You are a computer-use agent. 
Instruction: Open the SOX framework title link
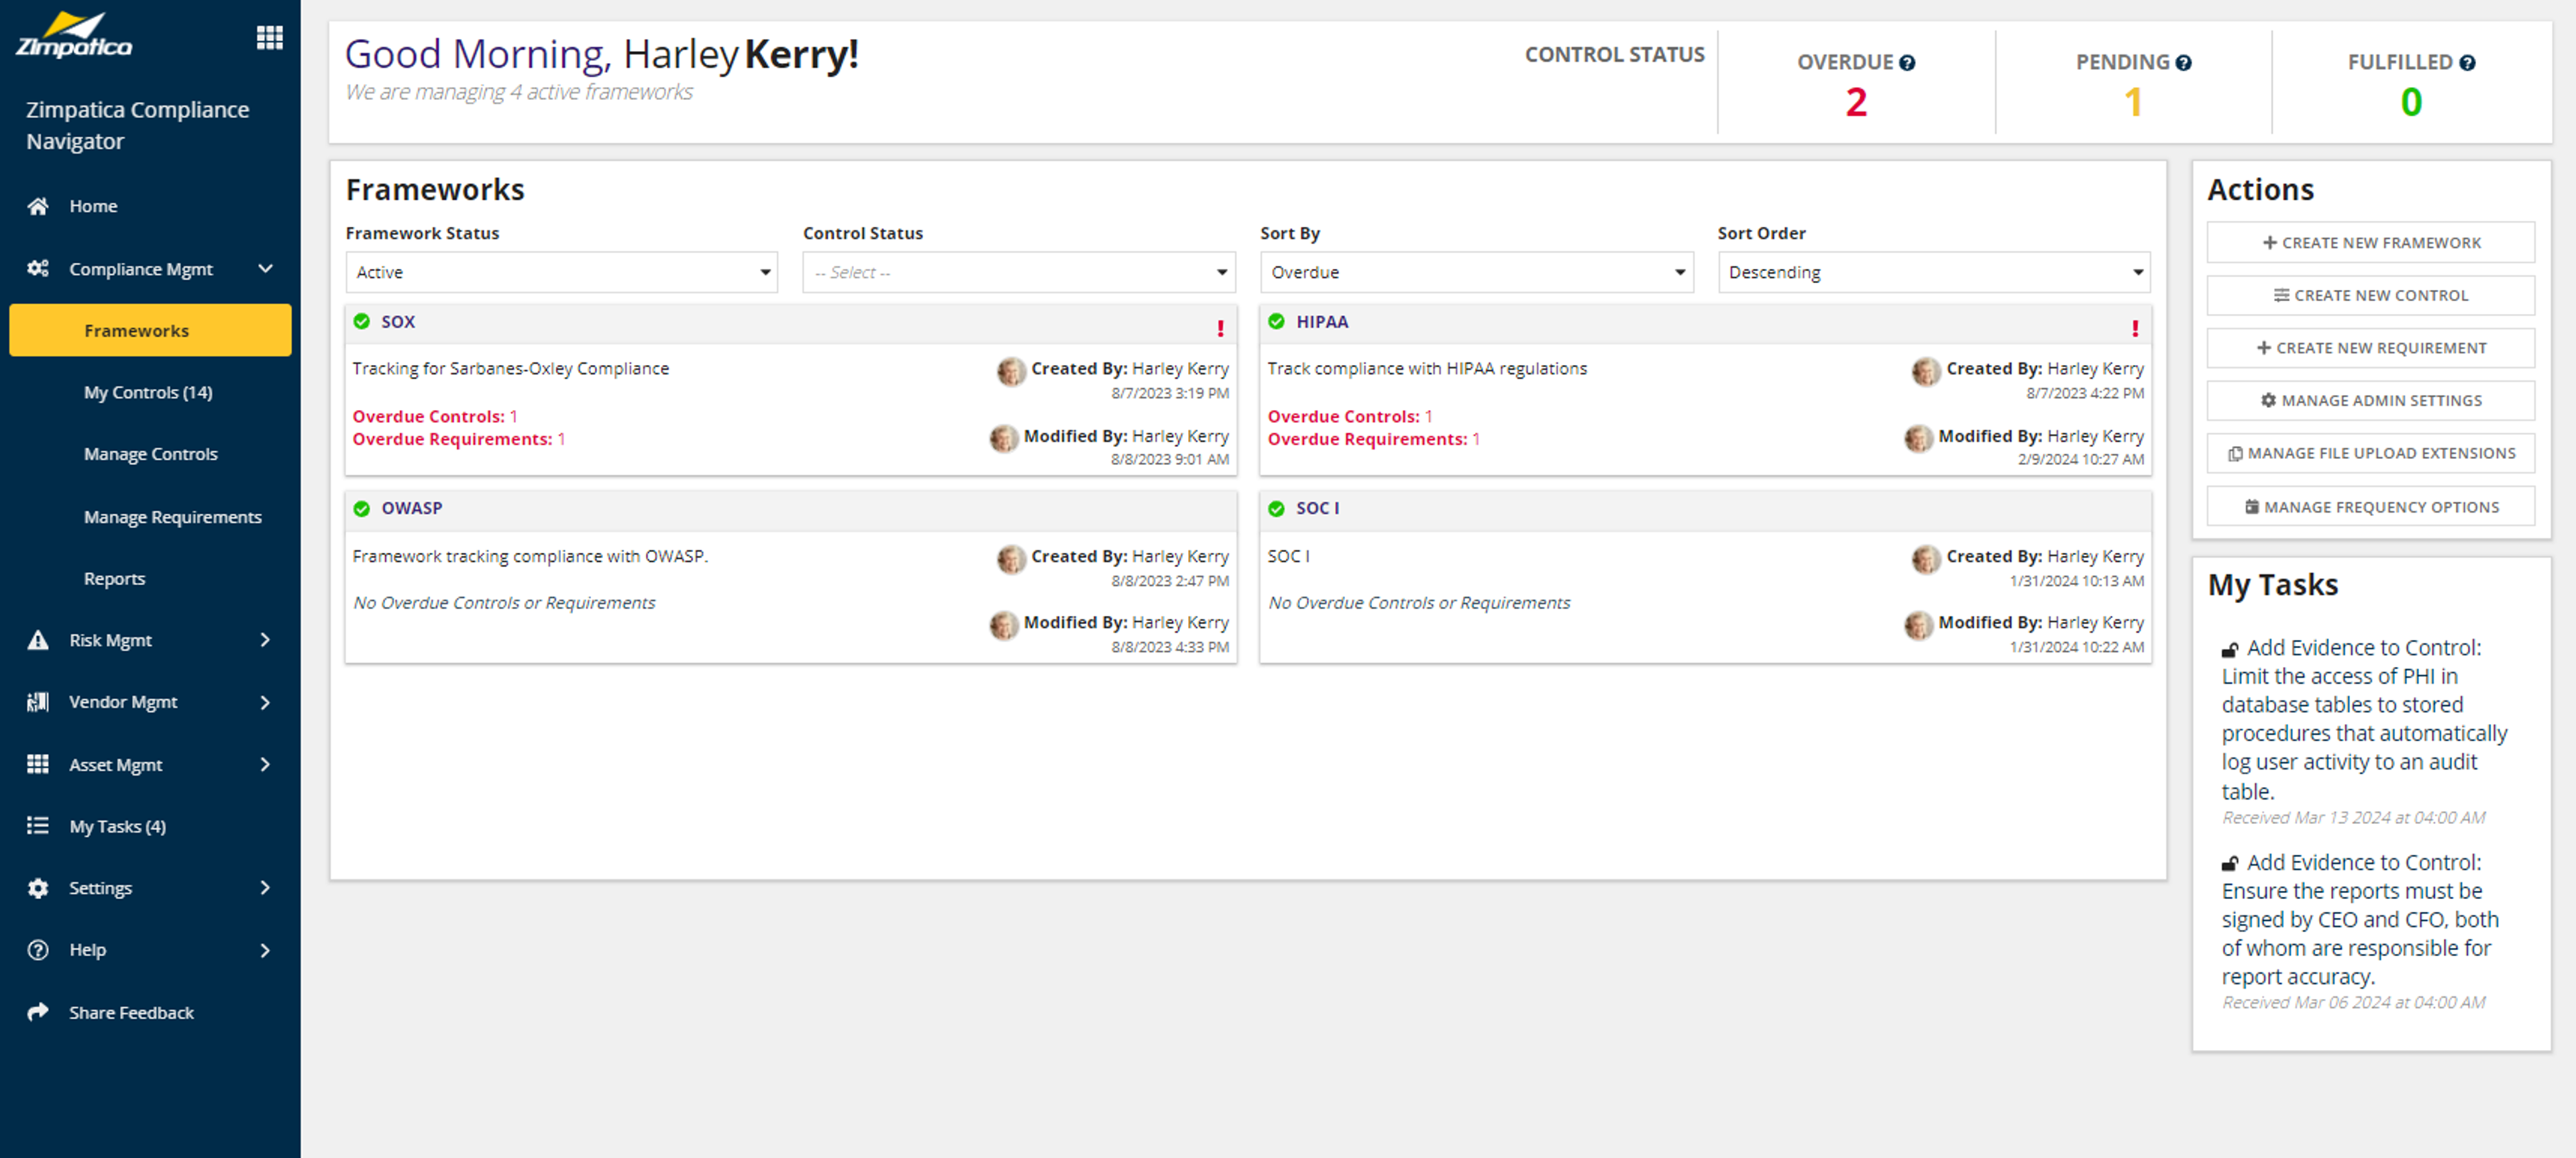pyautogui.click(x=398, y=321)
